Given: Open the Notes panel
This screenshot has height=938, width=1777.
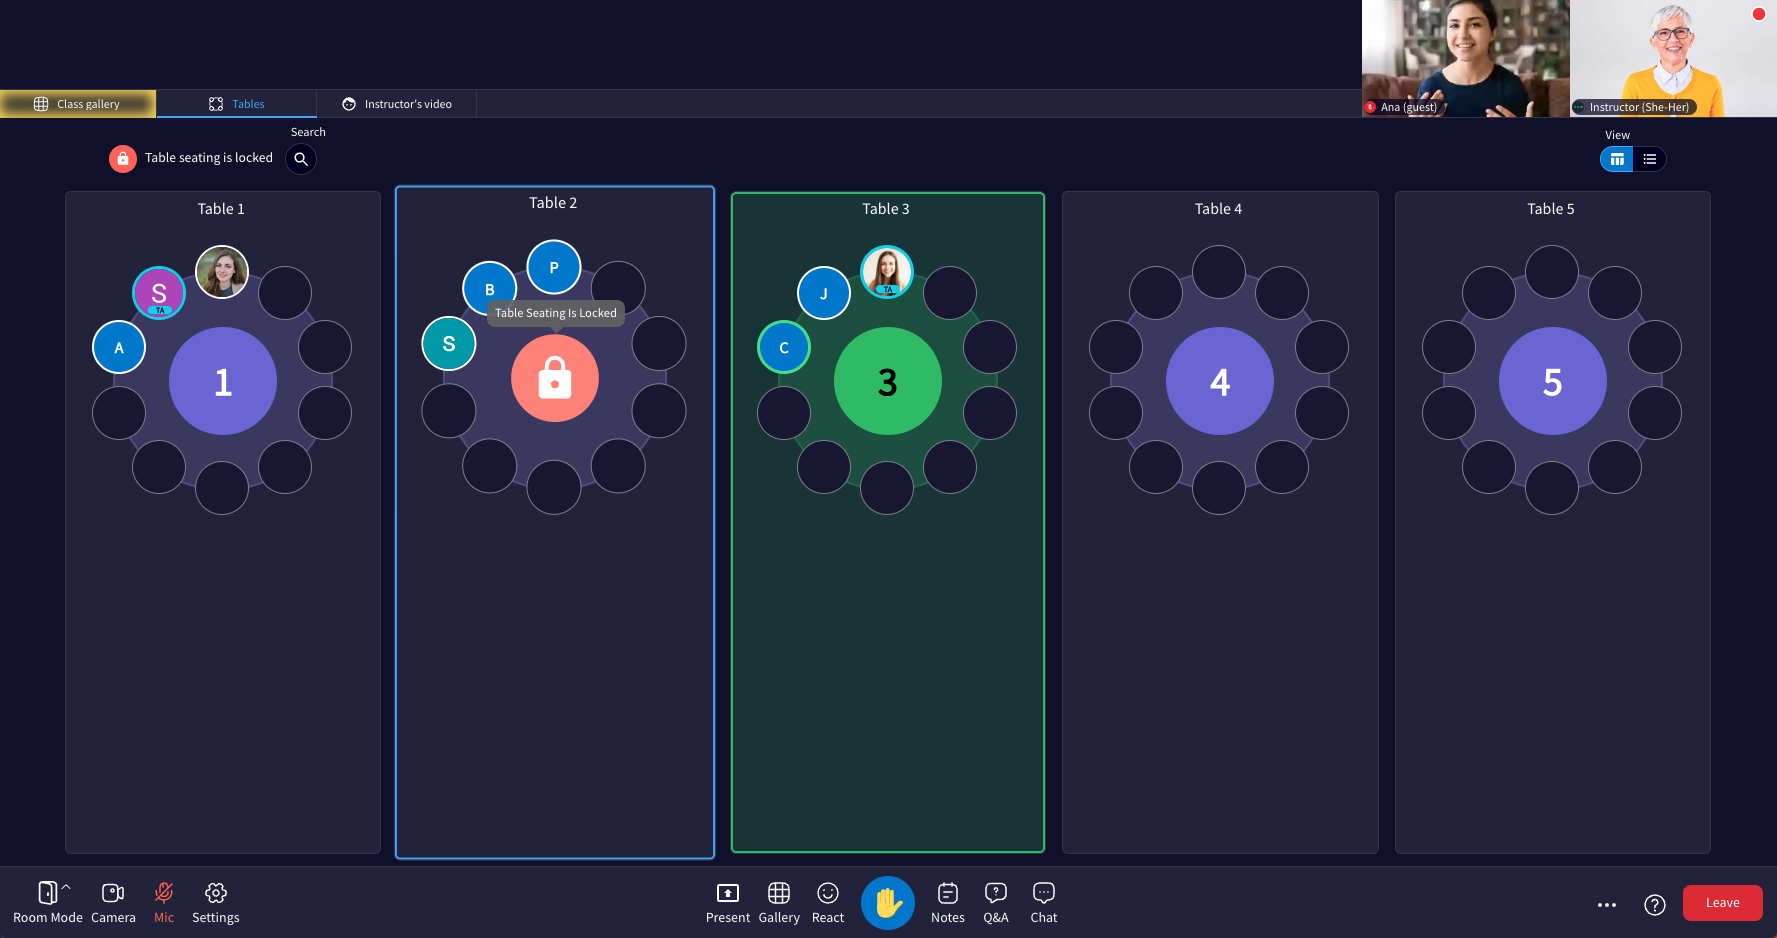Looking at the screenshot, I should click(x=947, y=902).
